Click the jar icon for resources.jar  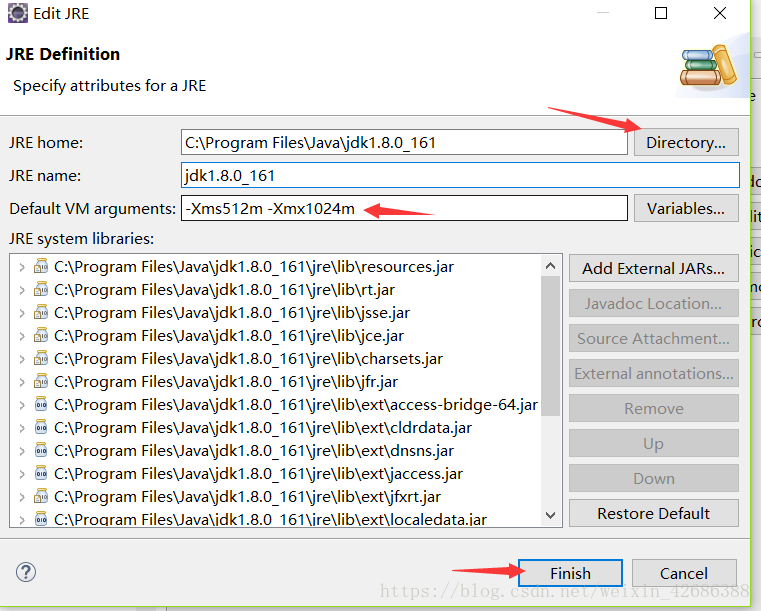click(41, 266)
